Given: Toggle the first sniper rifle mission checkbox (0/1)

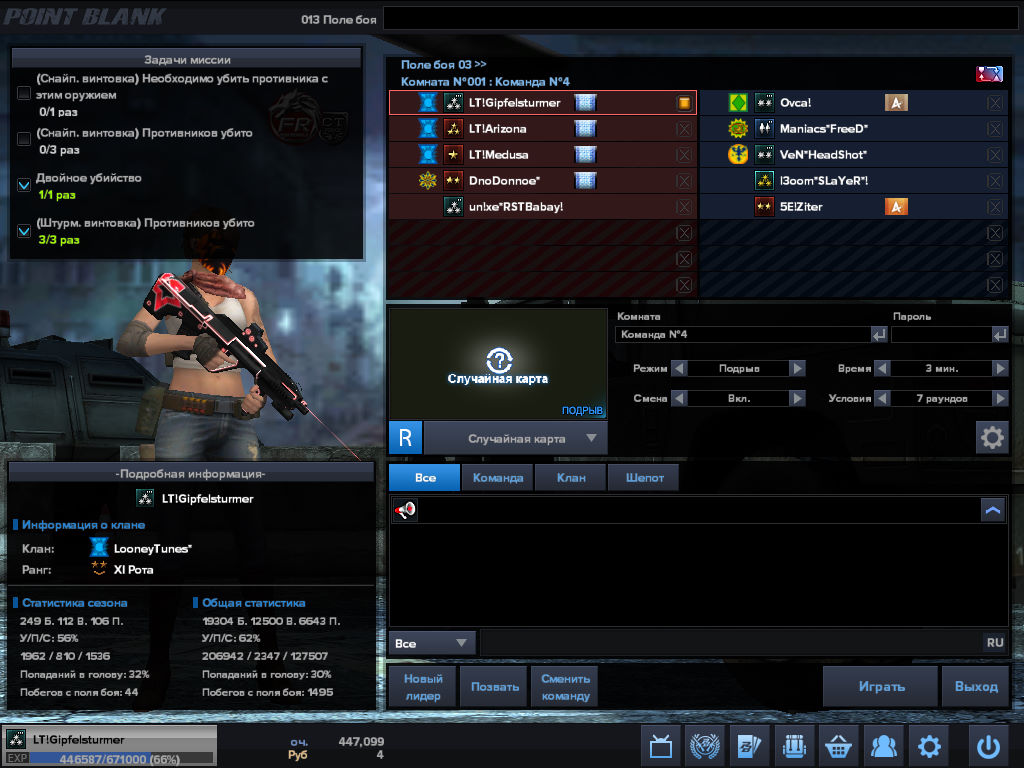Looking at the screenshot, I should click(x=24, y=93).
